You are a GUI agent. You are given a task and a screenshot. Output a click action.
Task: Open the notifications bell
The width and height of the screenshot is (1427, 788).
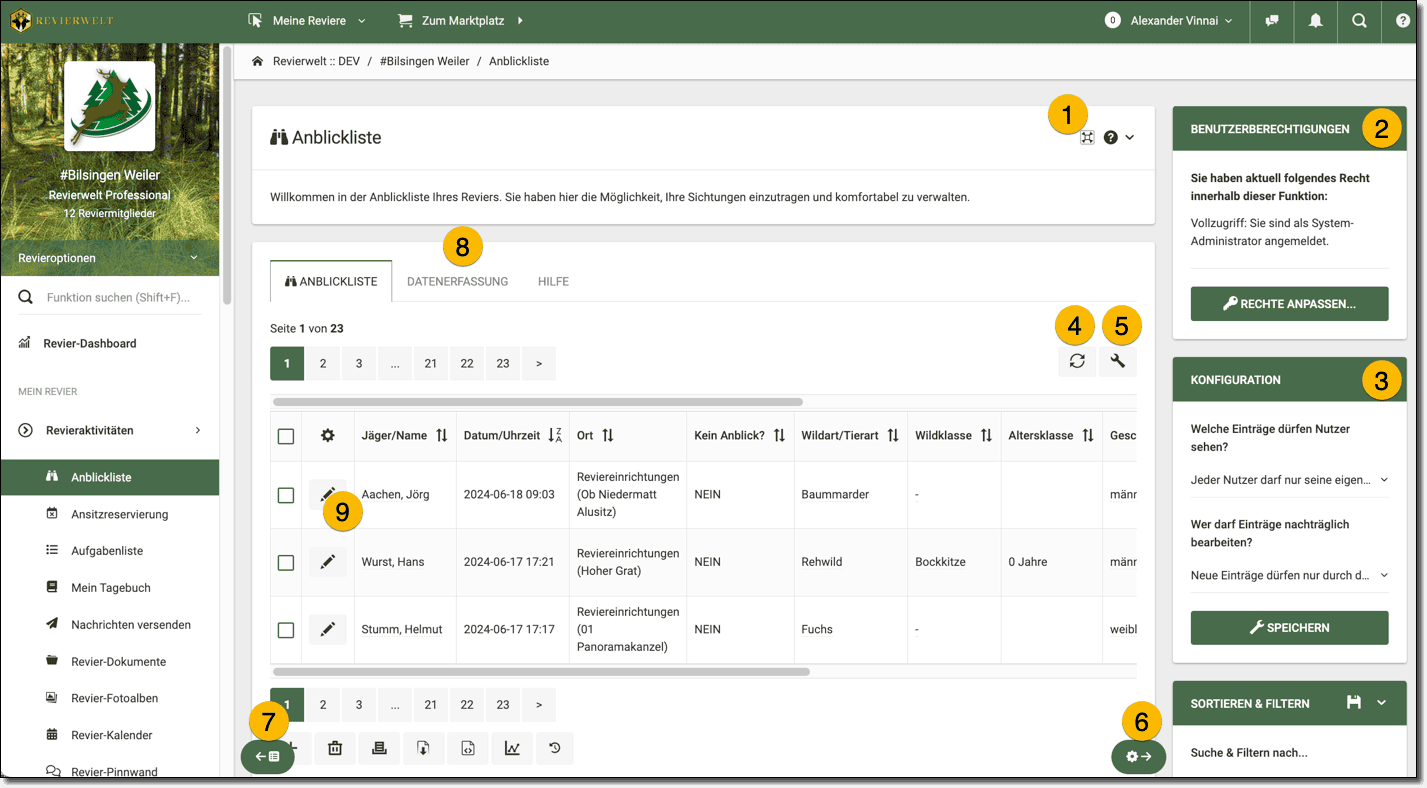tap(1315, 21)
